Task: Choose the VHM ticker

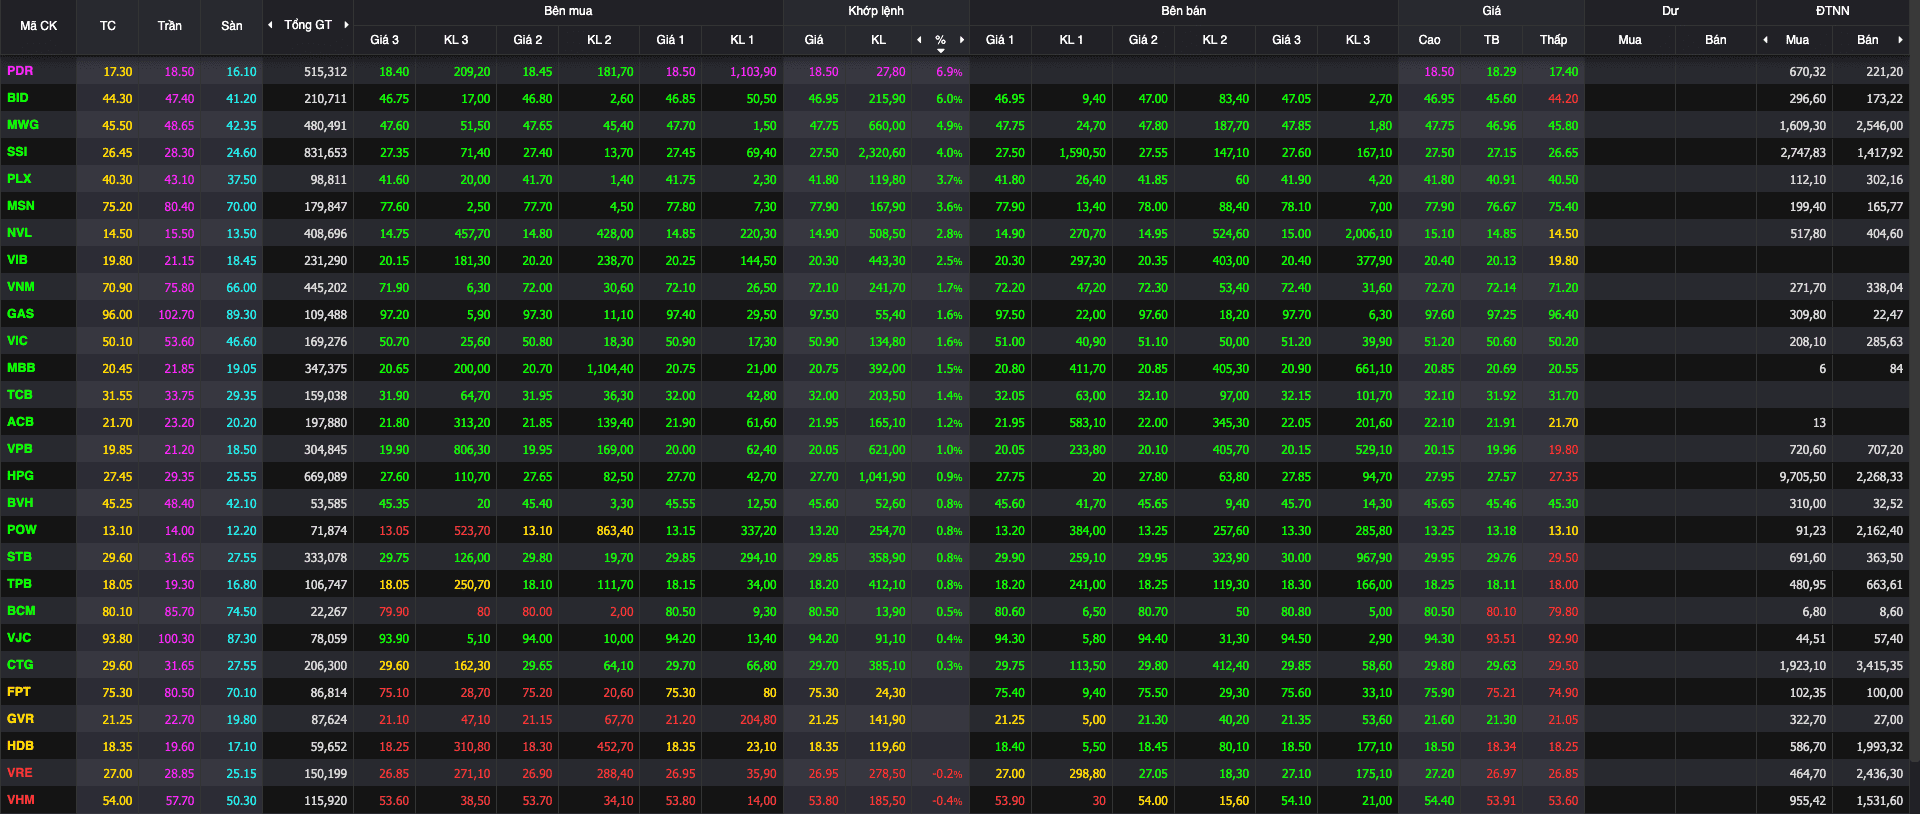Action: point(21,800)
